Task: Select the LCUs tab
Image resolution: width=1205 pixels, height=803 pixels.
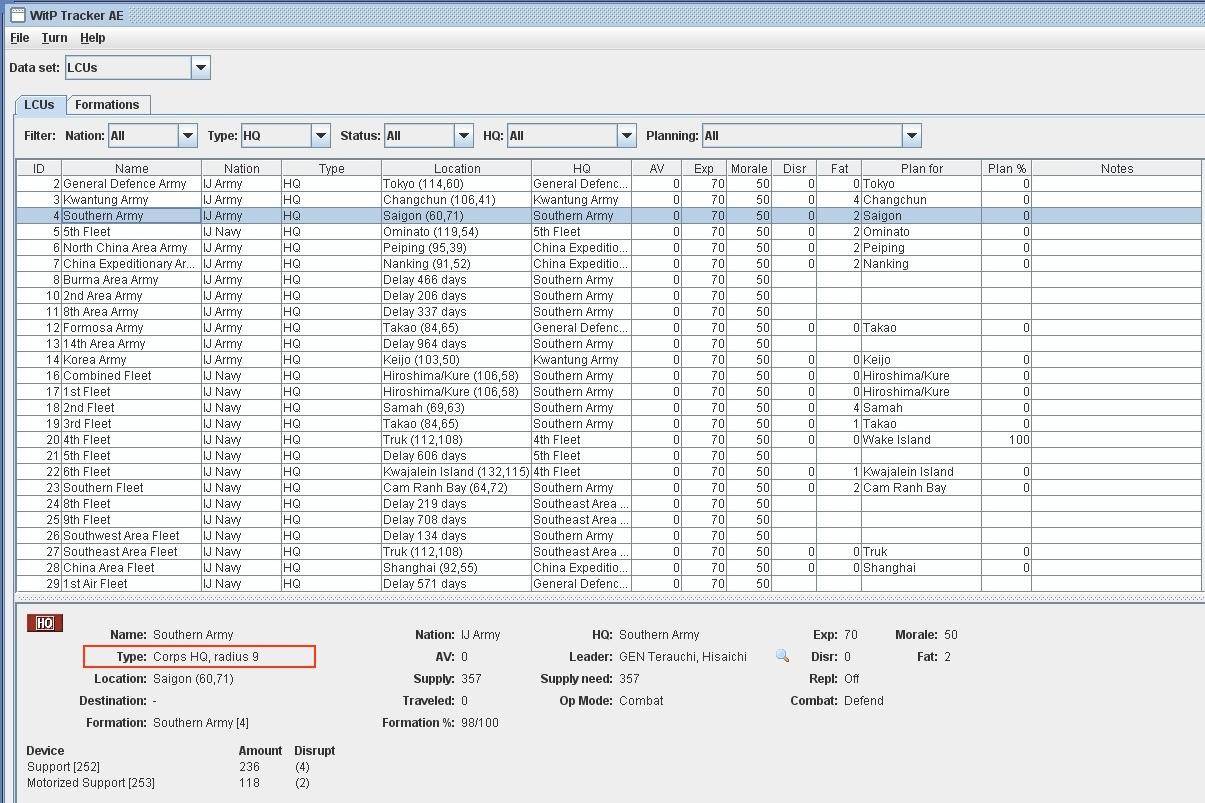Action: (x=39, y=105)
